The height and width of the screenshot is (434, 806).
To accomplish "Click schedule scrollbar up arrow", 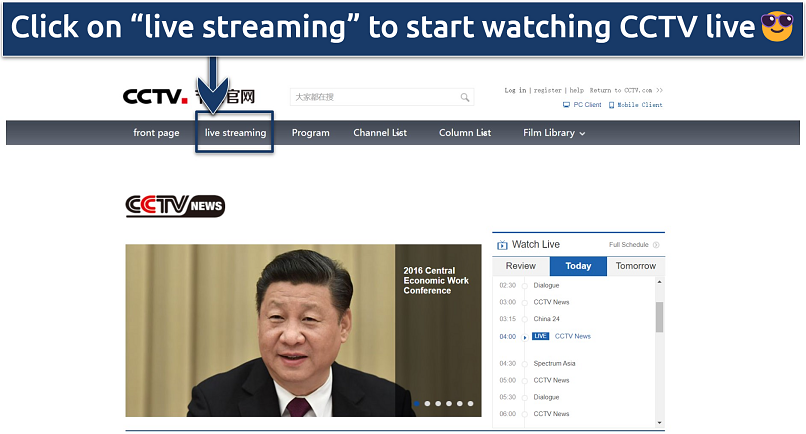I will coord(660,282).
